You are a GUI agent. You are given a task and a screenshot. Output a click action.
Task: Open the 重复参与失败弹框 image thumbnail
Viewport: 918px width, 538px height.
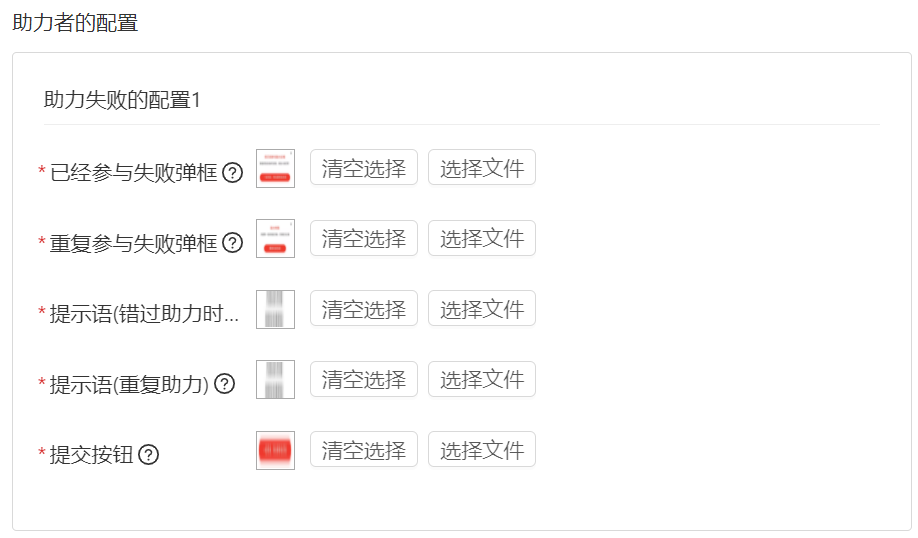point(275,239)
